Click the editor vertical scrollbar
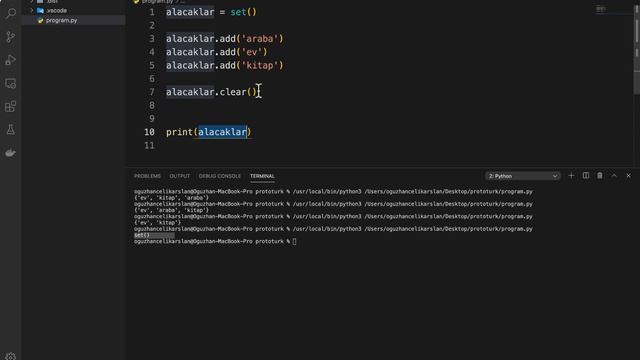This screenshot has width=640, height=360. point(637,49)
